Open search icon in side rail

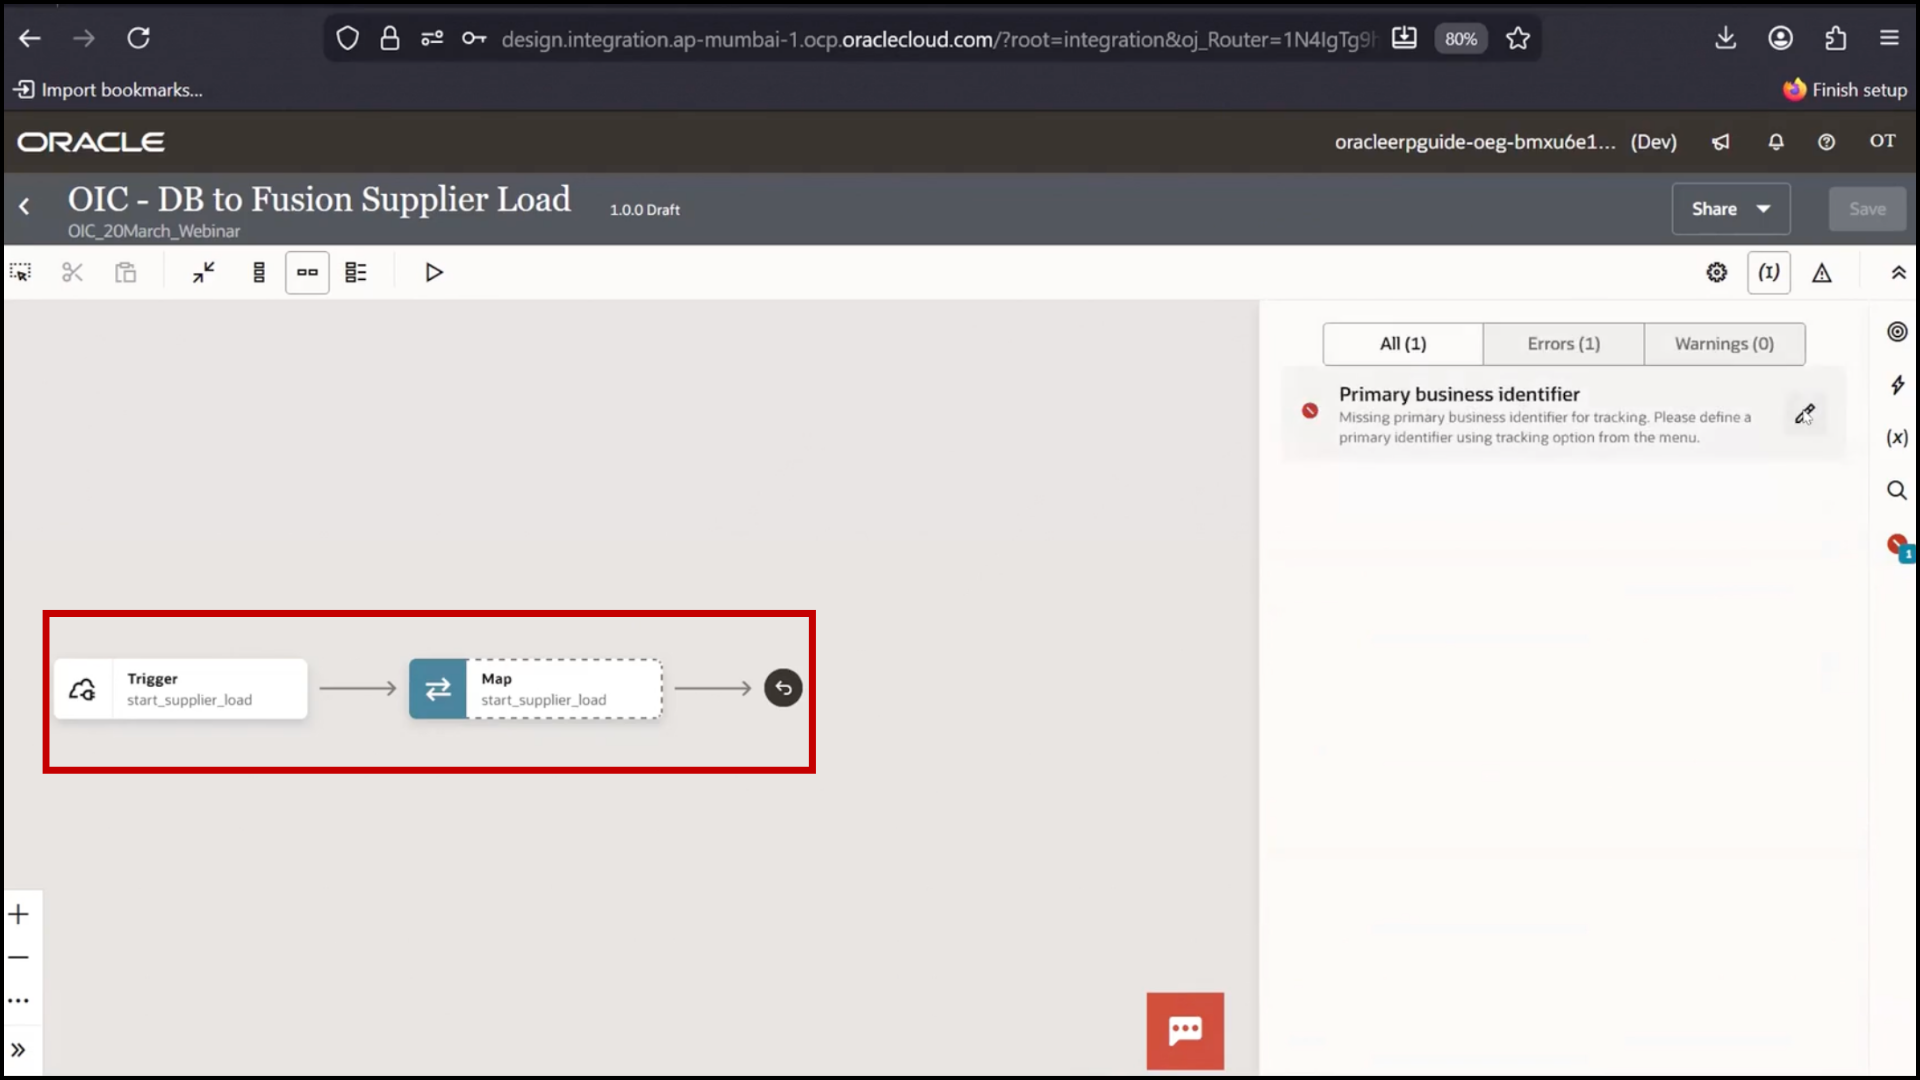(x=1897, y=490)
